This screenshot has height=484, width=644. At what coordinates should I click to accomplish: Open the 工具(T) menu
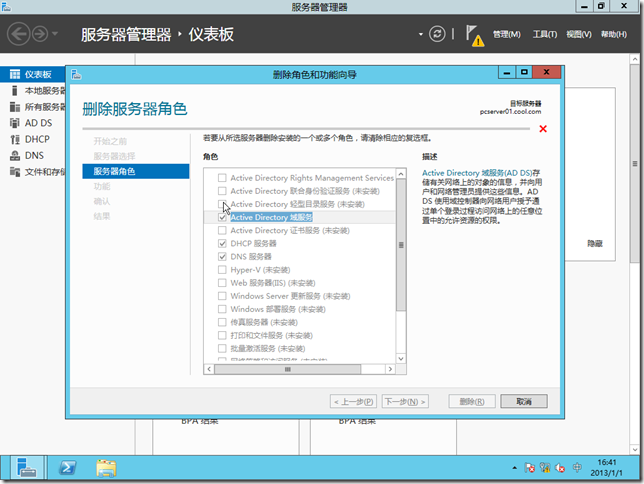coord(545,35)
